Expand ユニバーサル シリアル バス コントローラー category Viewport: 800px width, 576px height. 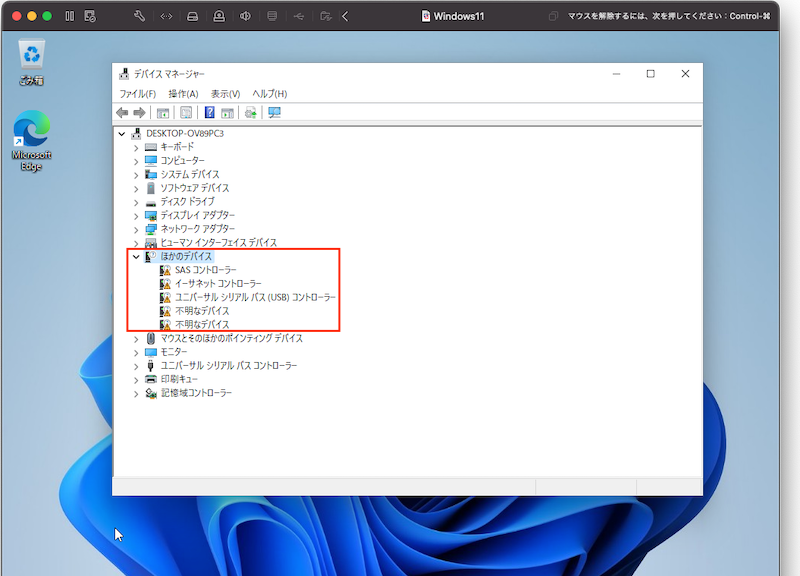[136, 366]
